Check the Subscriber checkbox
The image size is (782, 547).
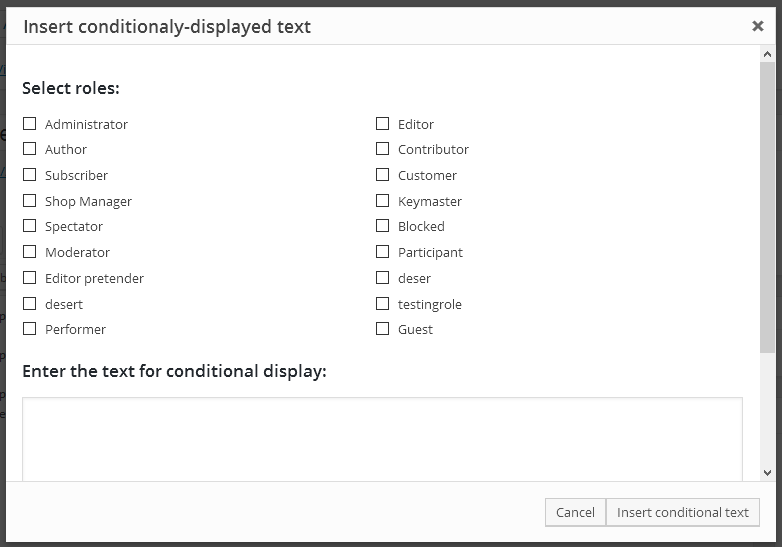30,175
